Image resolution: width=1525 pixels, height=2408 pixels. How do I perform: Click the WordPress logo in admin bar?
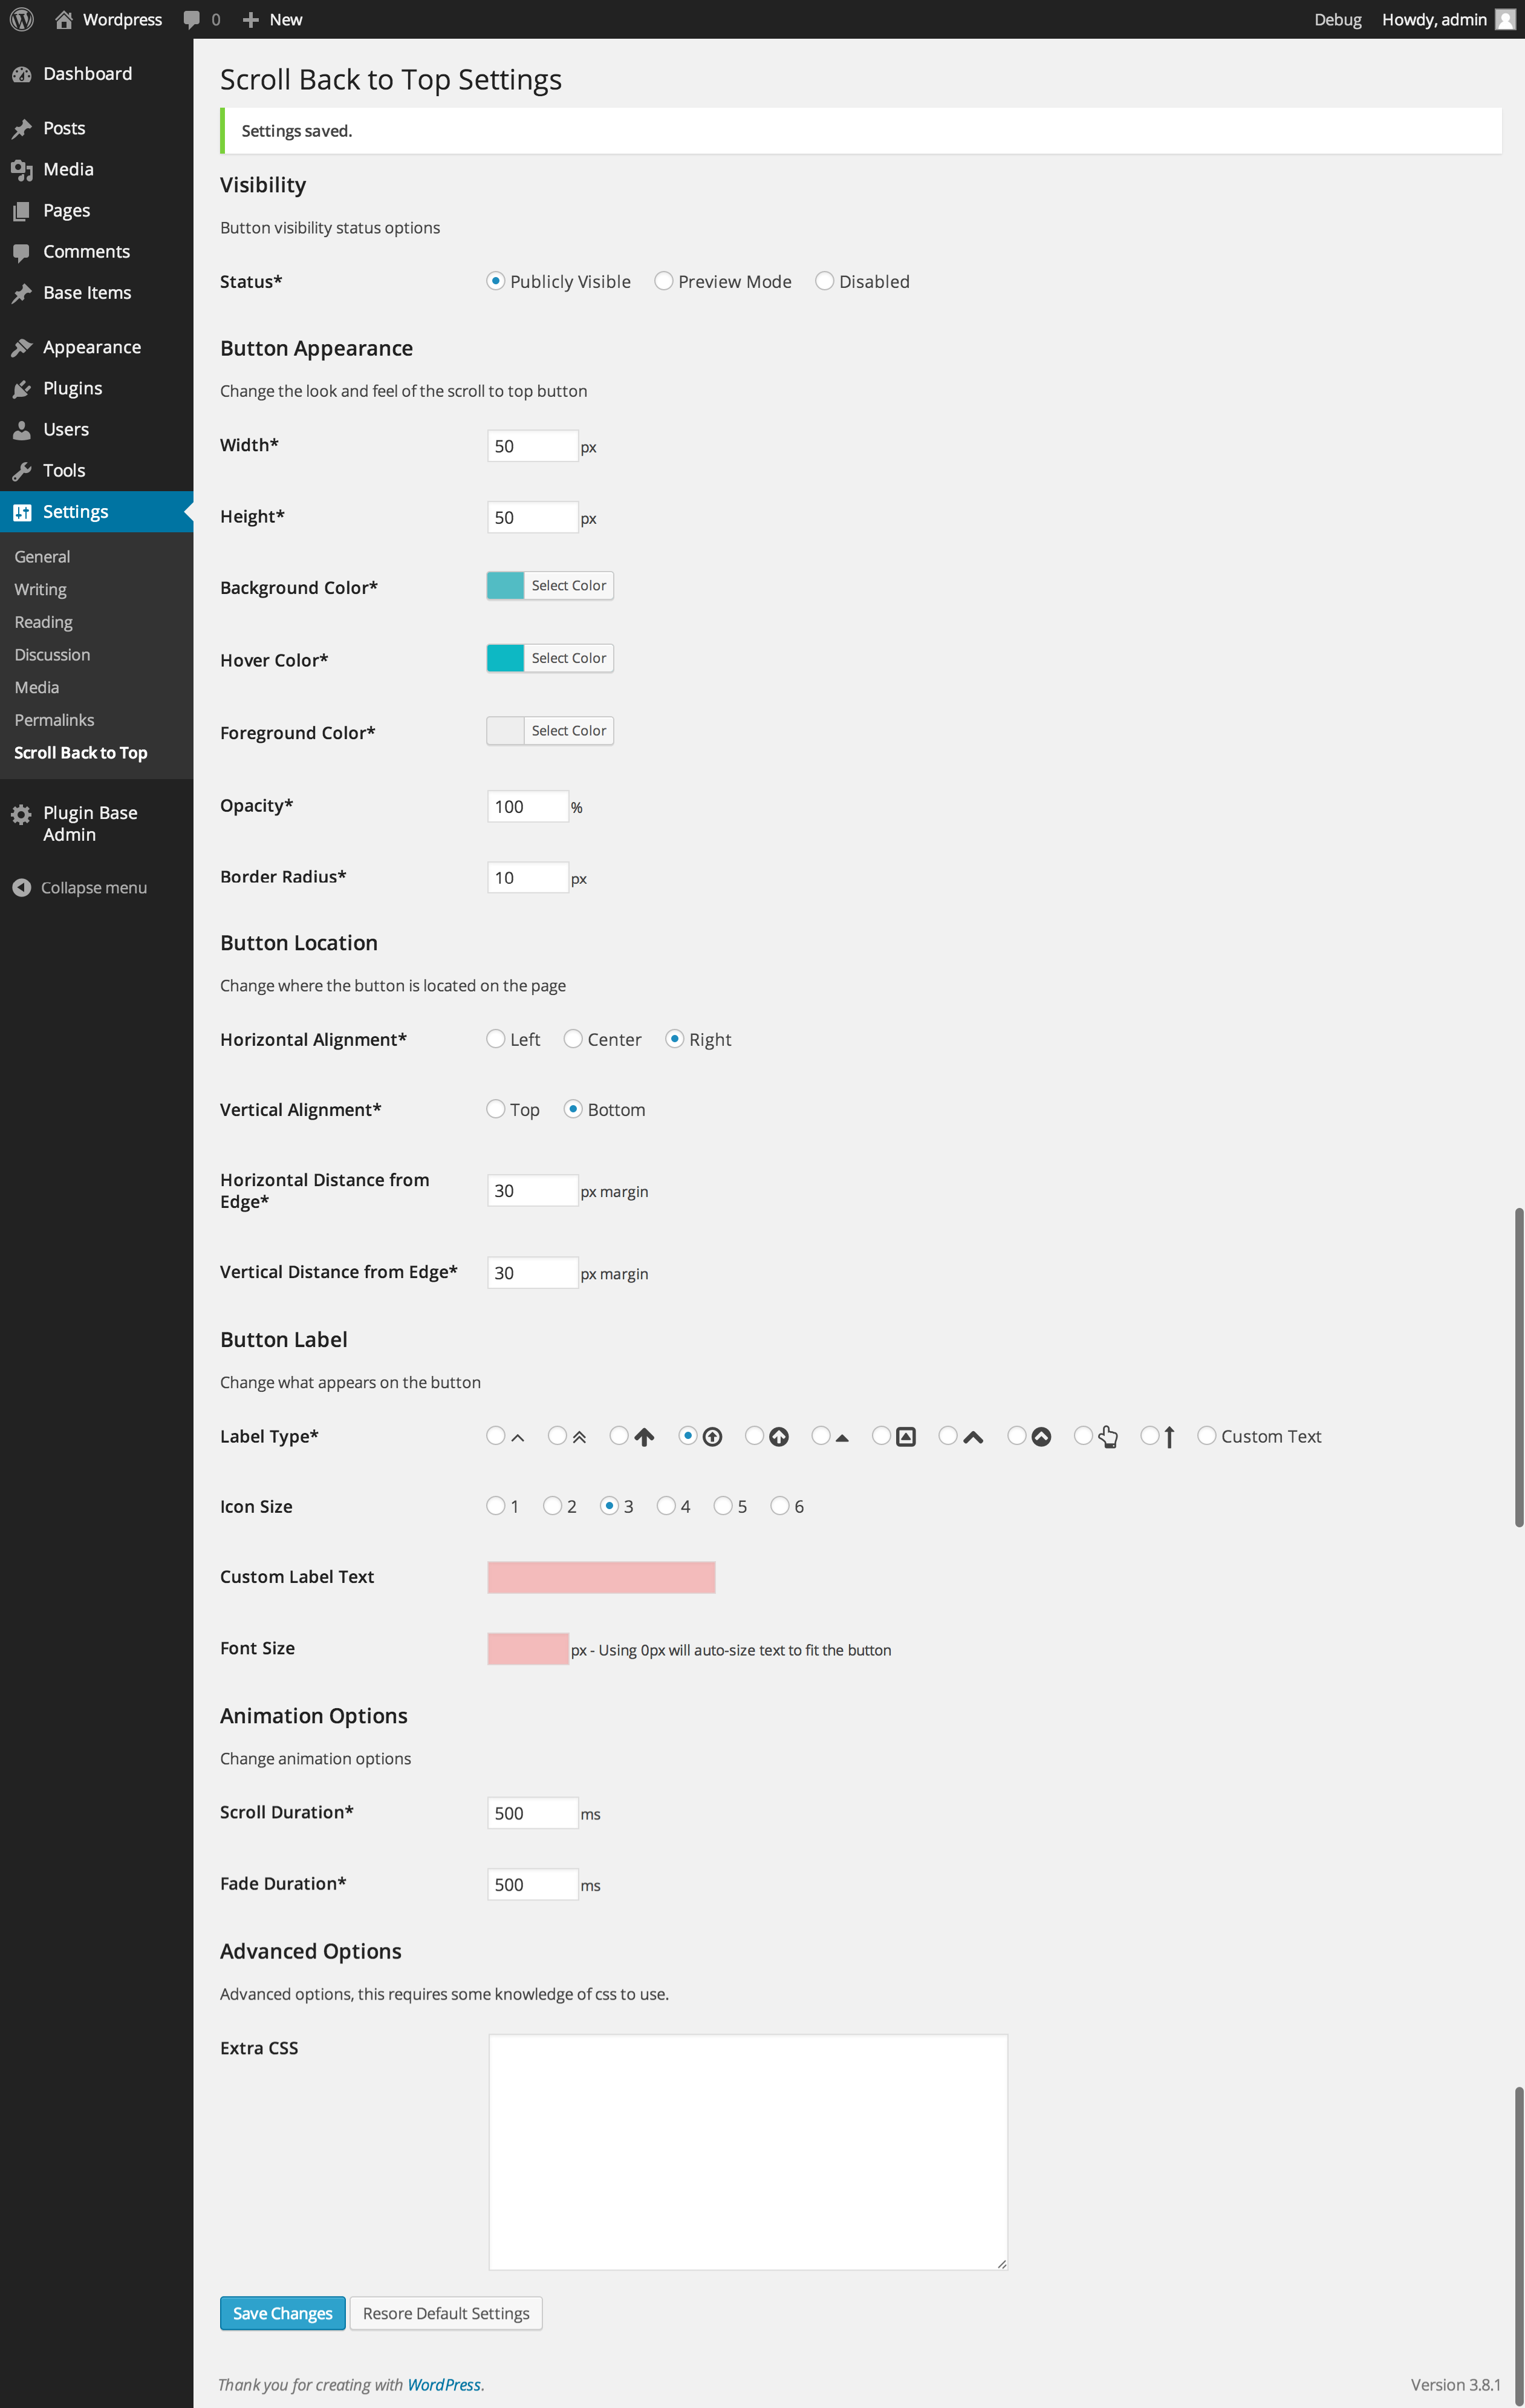(x=21, y=19)
